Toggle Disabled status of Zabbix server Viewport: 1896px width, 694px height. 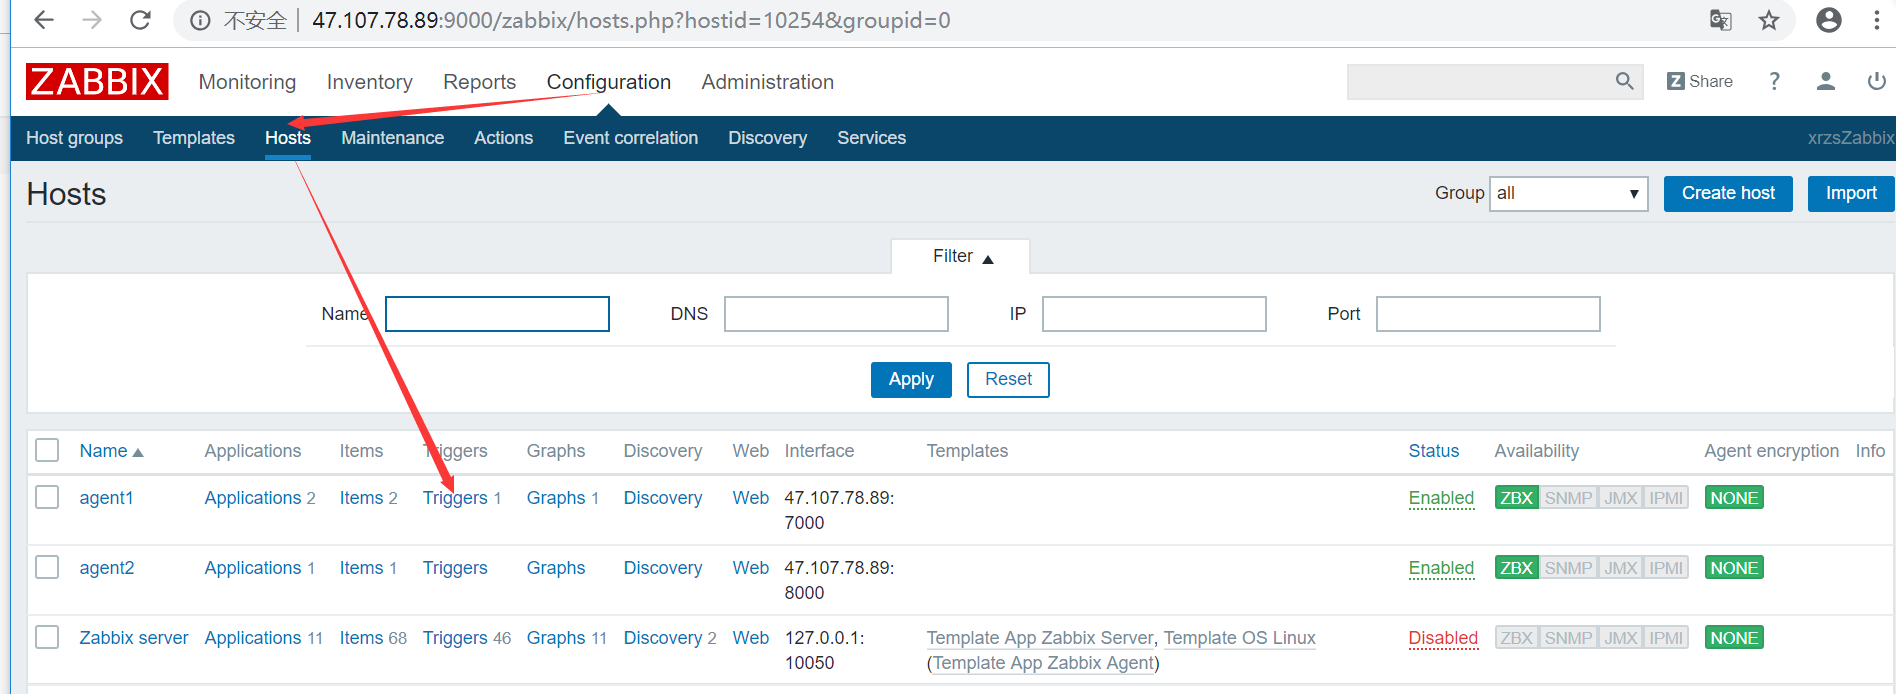tap(1443, 638)
